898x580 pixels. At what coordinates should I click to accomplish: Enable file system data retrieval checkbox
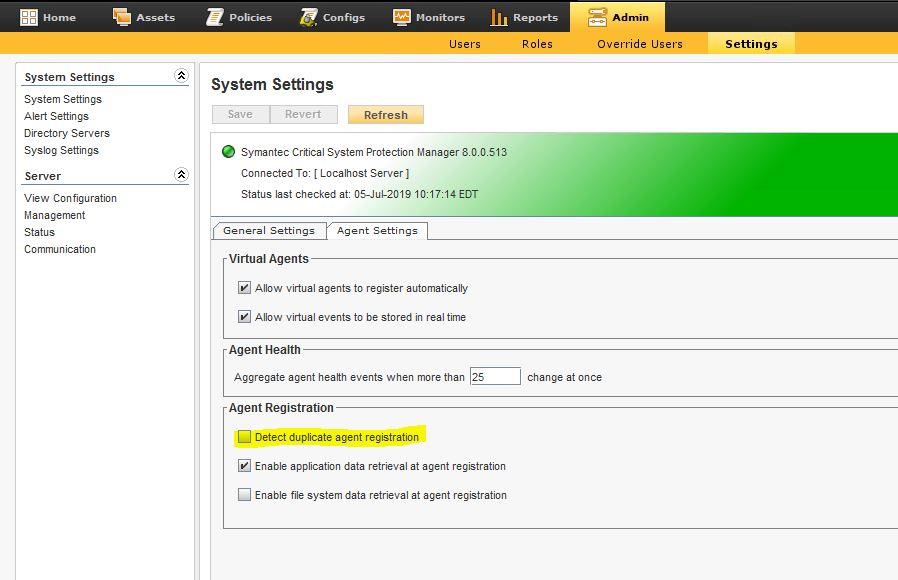(x=244, y=495)
